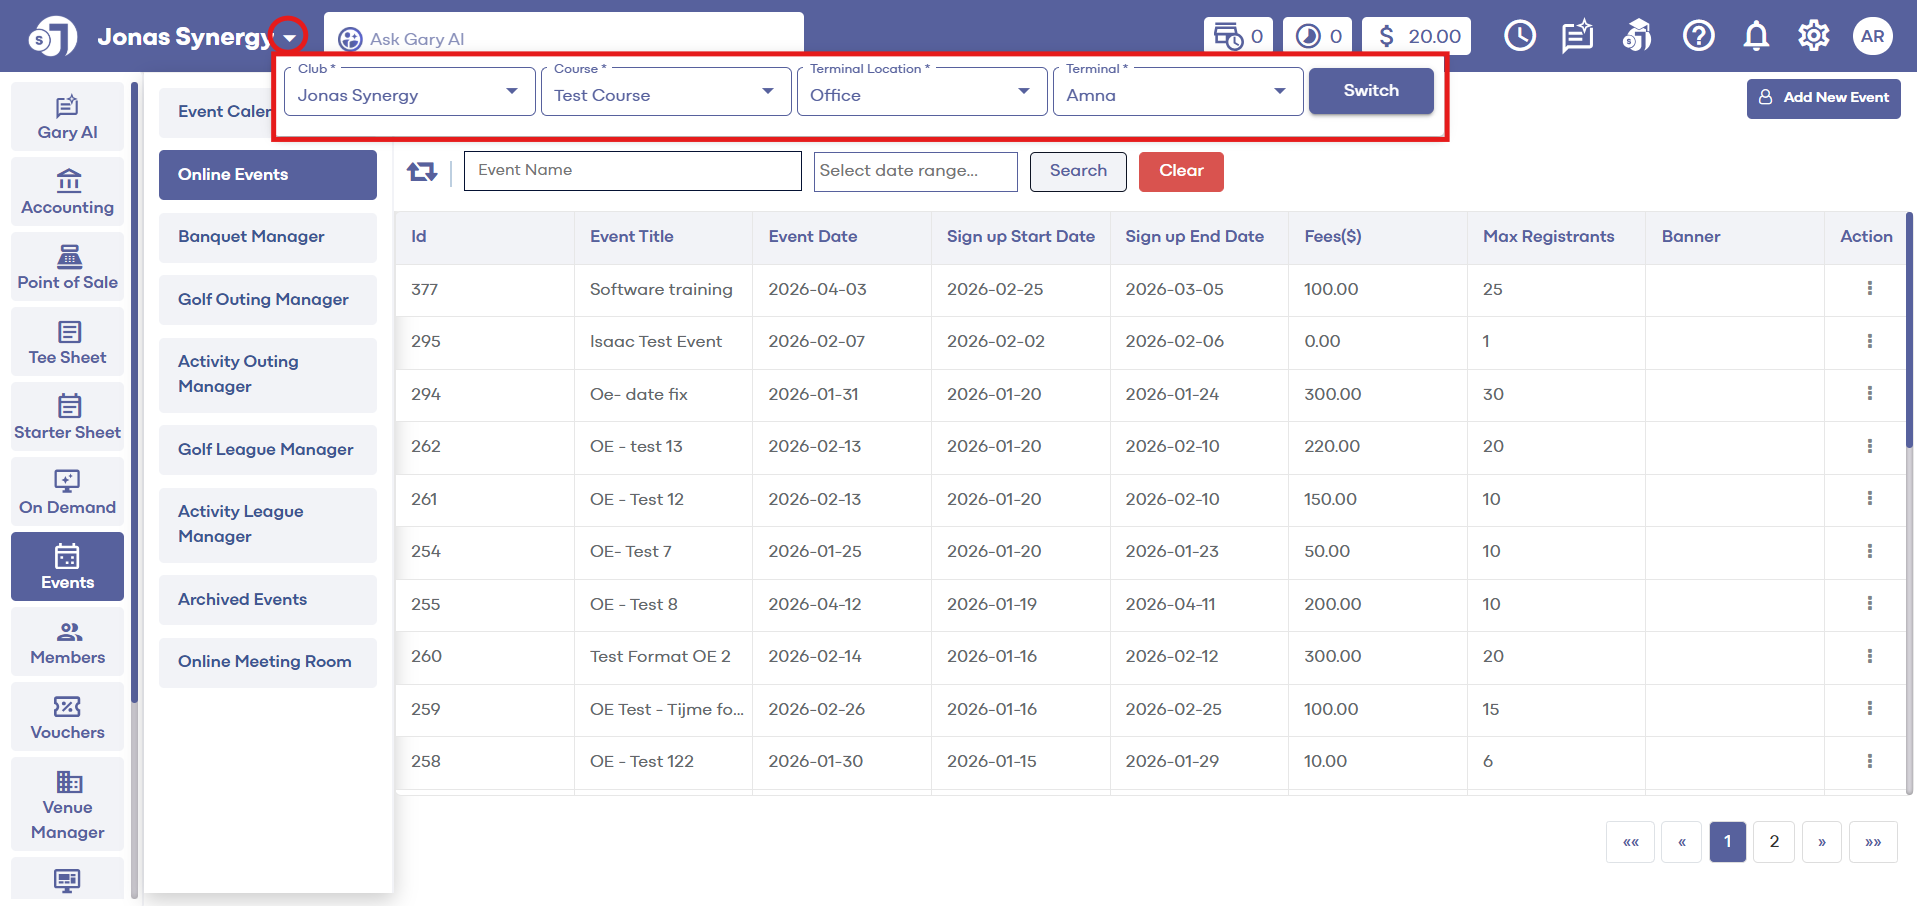1917x906 pixels.
Task: Click the red Clear button
Action: [1180, 171]
